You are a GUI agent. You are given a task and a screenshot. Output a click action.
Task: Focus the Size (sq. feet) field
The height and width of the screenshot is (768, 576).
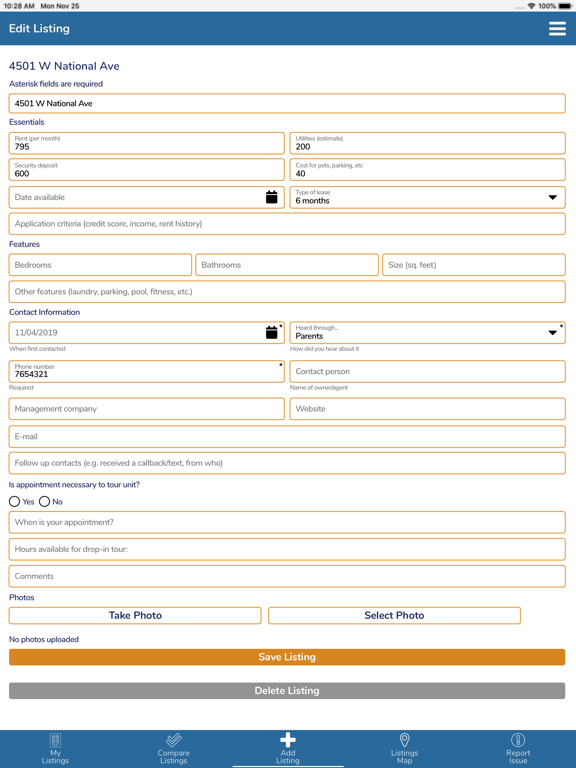474,265
